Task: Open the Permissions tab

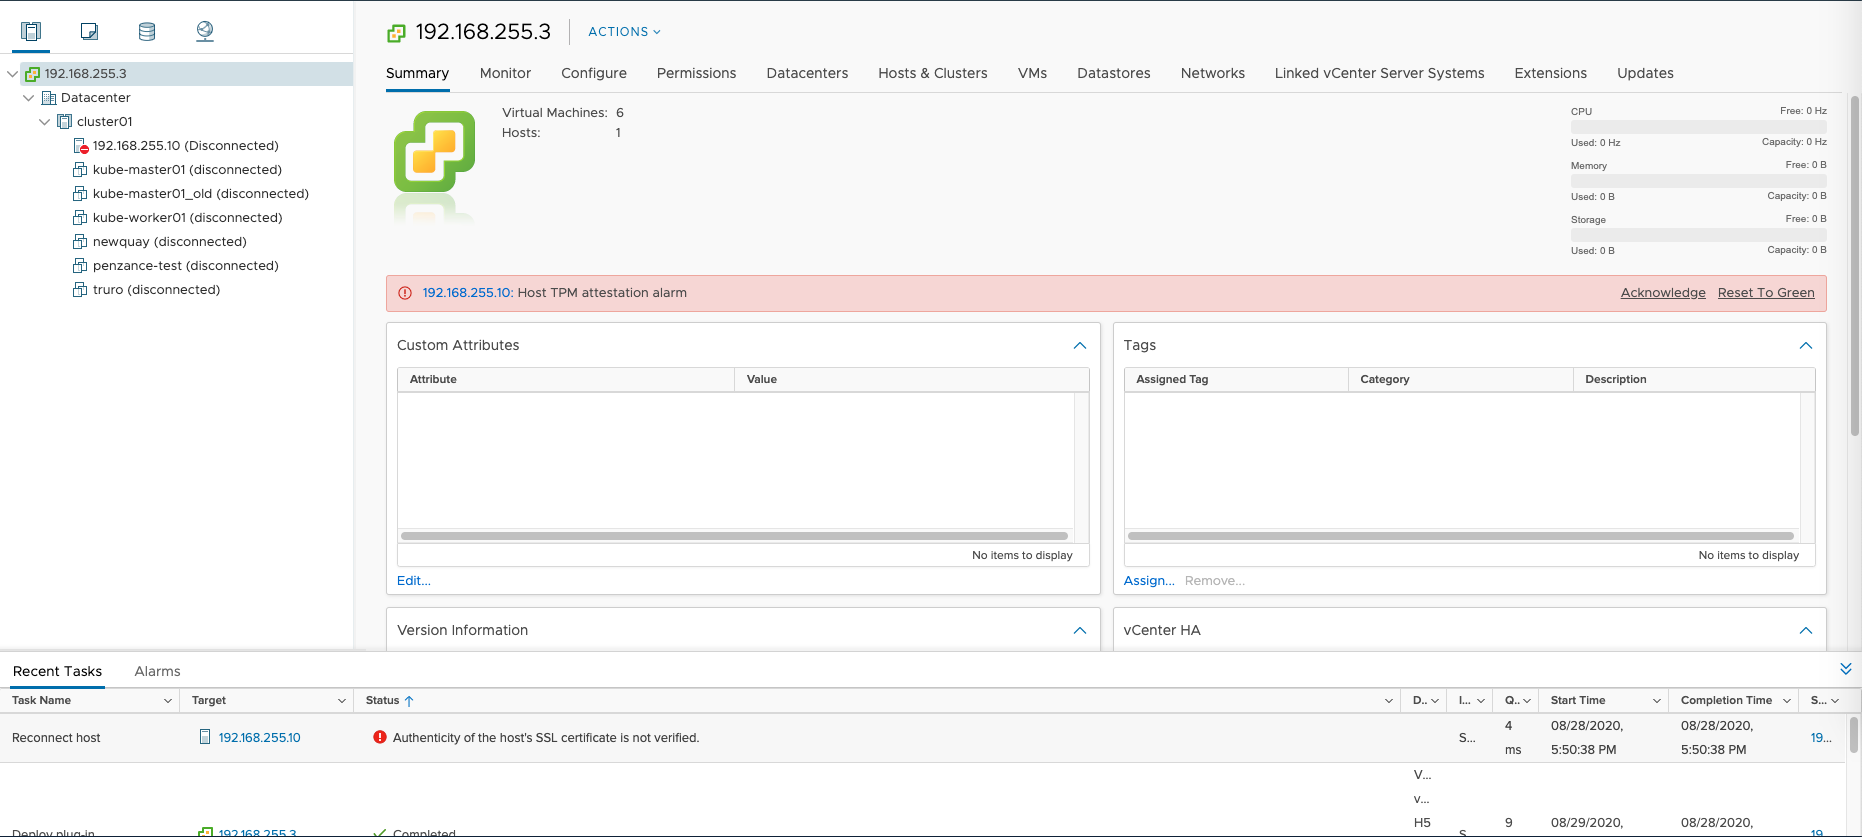Action: [696, 73]
